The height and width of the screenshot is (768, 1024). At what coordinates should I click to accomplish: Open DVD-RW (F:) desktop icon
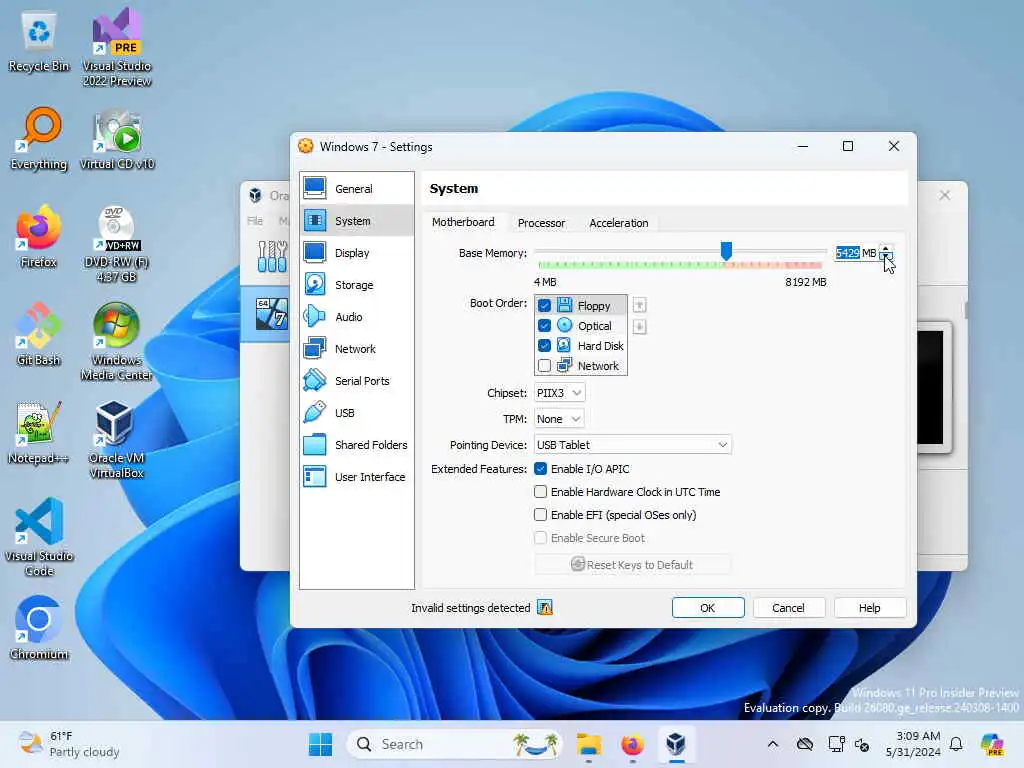117,244
